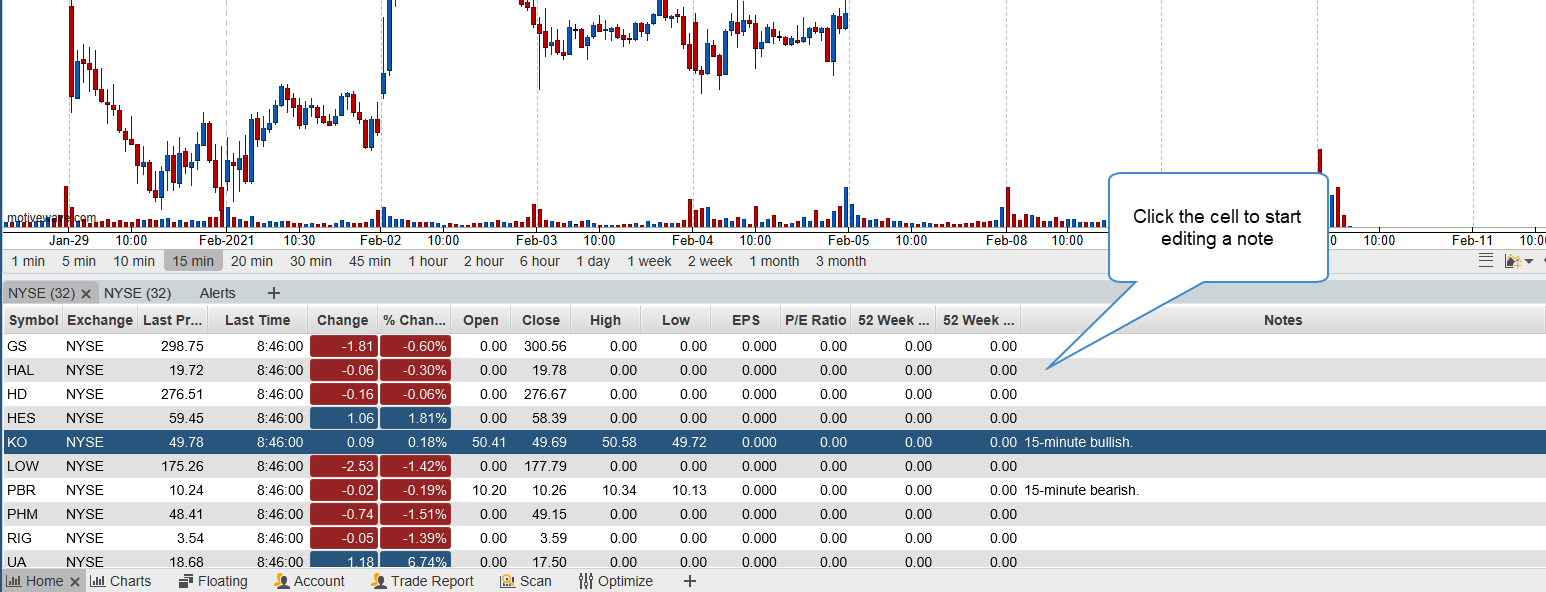Select the 1 day bar size
Image resolution: width=1546 pixels, height=592 pixels.
(x=593, y=261)
